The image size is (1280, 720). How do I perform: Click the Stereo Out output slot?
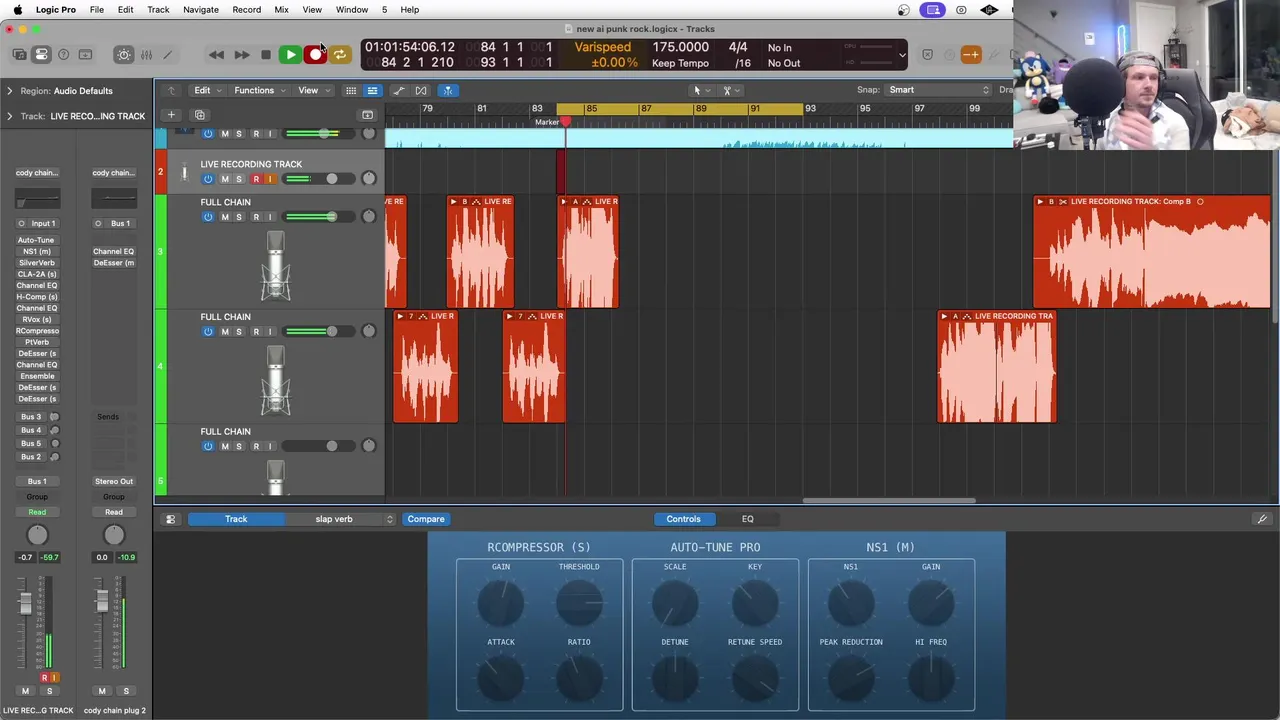[x=113, y=482]
